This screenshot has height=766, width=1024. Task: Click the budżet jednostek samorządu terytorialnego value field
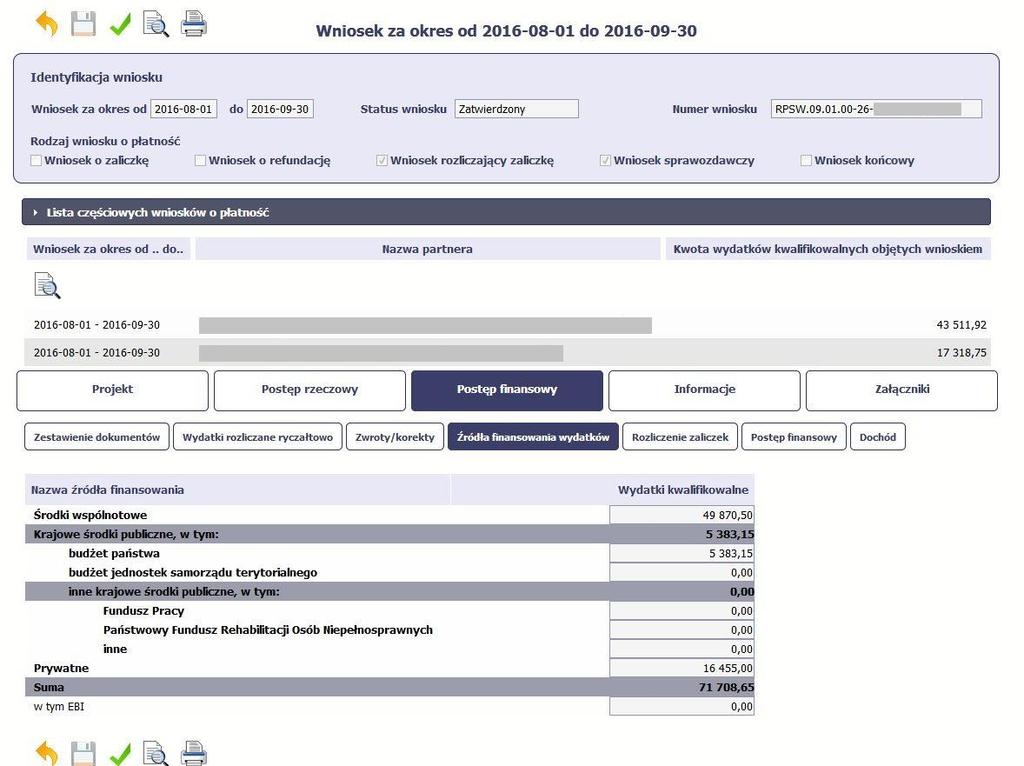682,573
